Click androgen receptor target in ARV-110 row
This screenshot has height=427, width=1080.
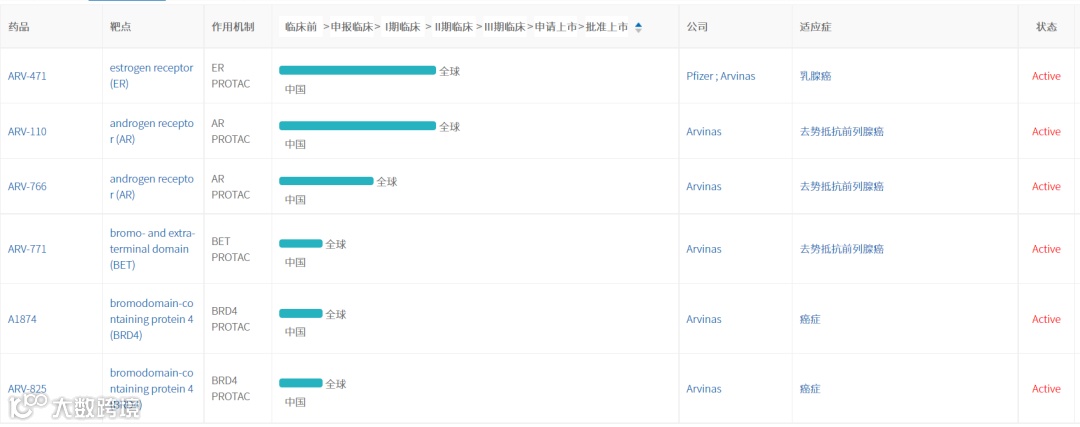(152, 132)
